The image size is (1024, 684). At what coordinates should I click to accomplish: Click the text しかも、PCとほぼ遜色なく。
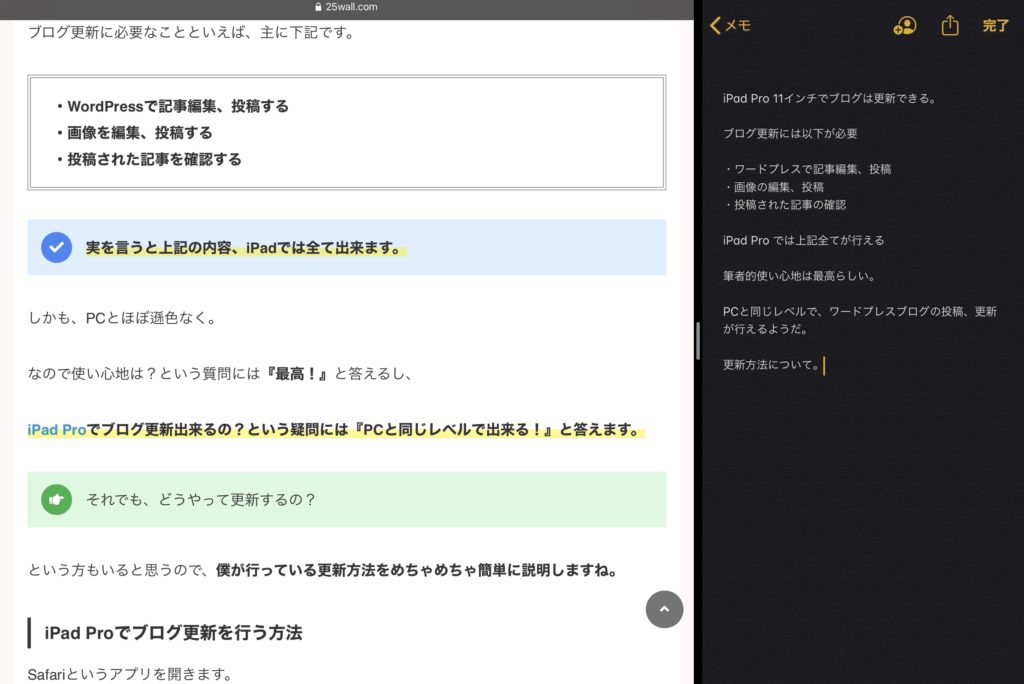[122, 318]
